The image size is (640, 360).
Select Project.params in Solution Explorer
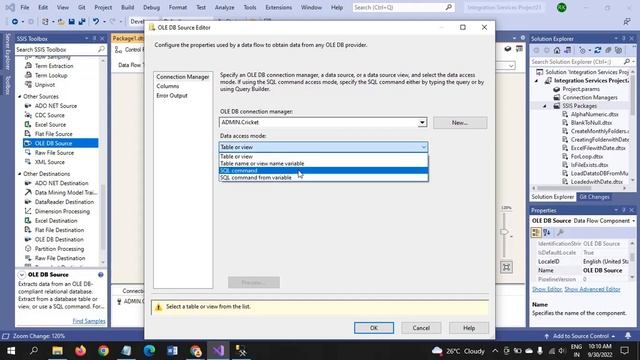[x=581, y=89]
